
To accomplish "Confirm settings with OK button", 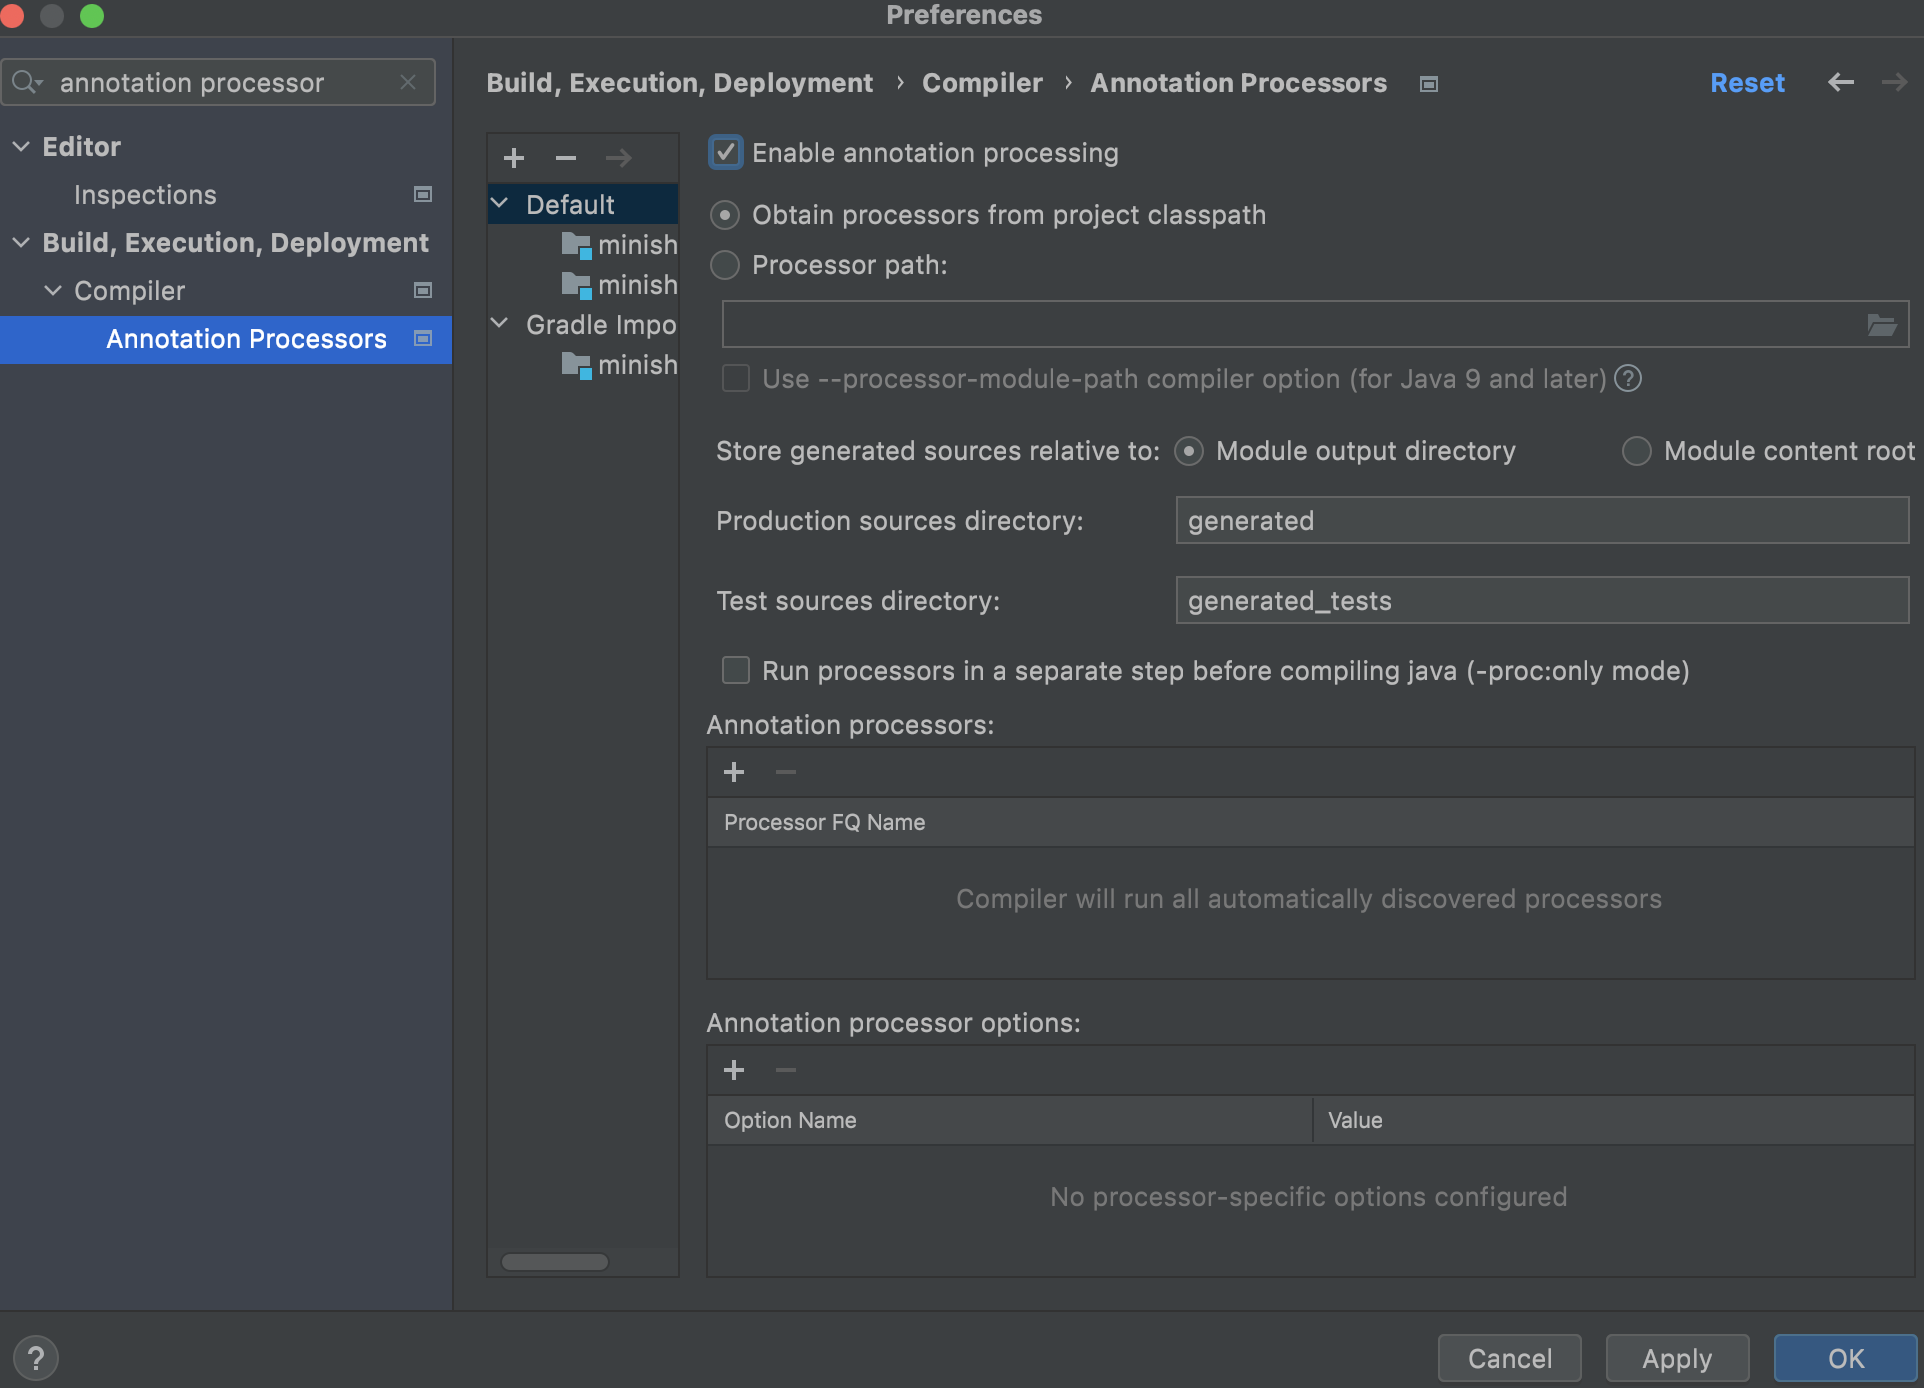I will (1845, 1358).
